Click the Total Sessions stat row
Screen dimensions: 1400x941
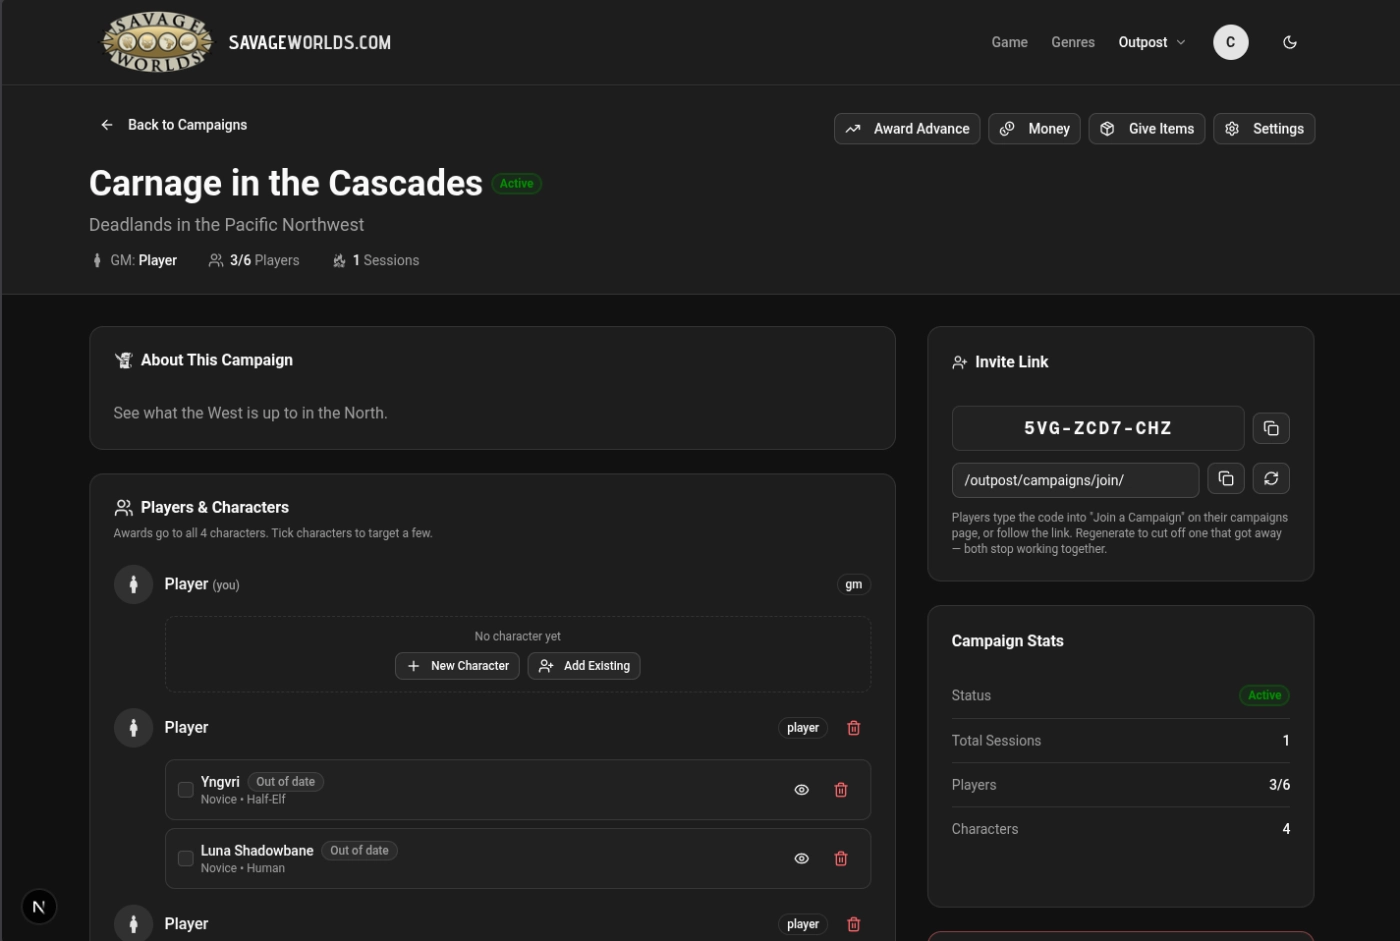click(x=1121, y=741)
